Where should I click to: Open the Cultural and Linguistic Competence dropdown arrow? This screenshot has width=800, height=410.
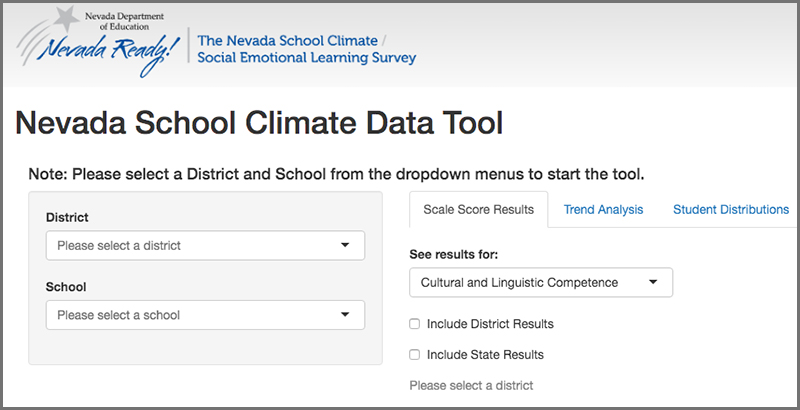(653, 282)
